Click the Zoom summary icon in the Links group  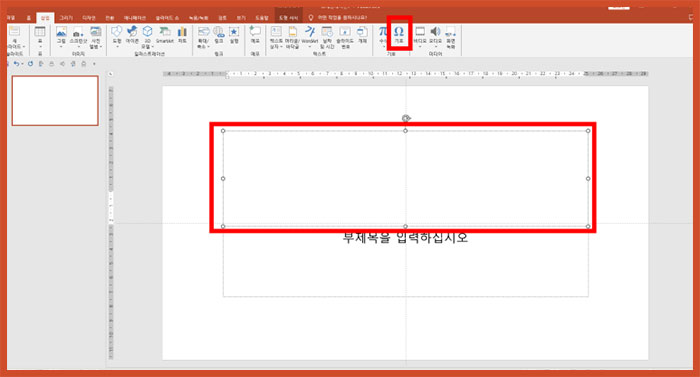204,31
